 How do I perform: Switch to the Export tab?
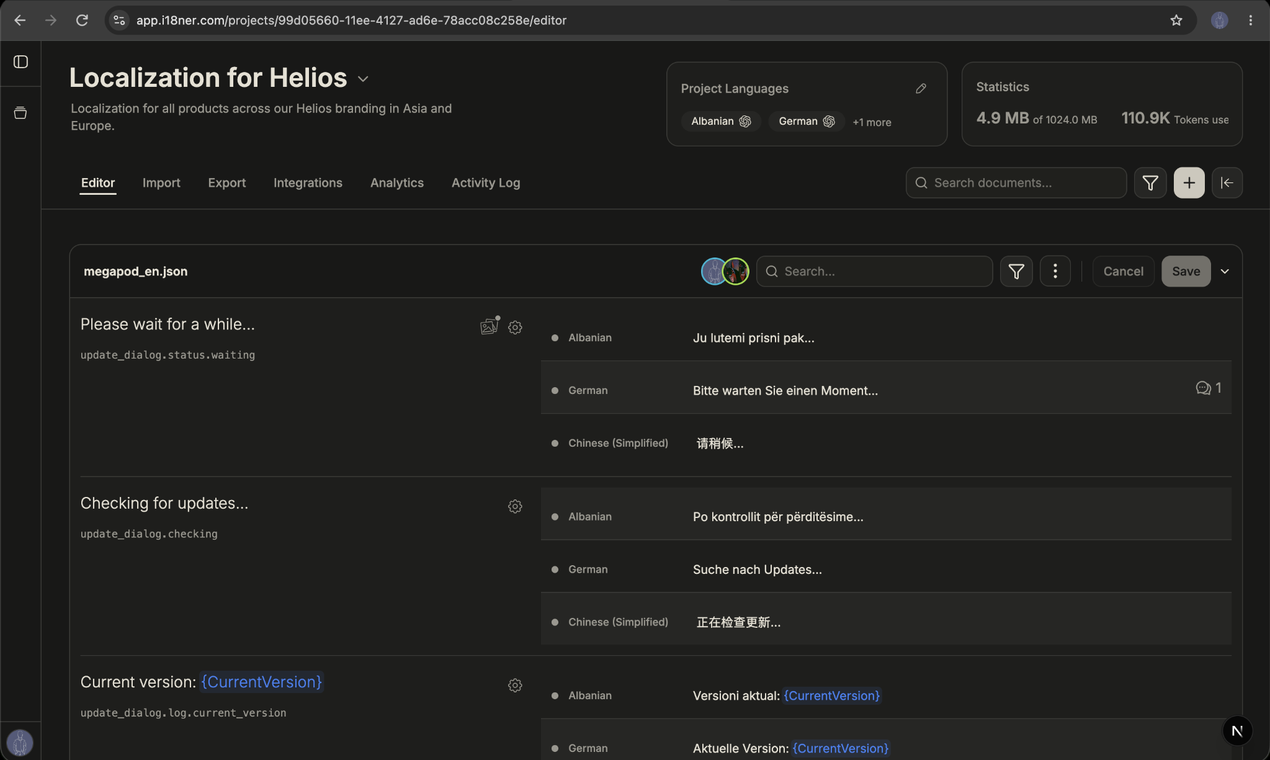tap(227, 183)
